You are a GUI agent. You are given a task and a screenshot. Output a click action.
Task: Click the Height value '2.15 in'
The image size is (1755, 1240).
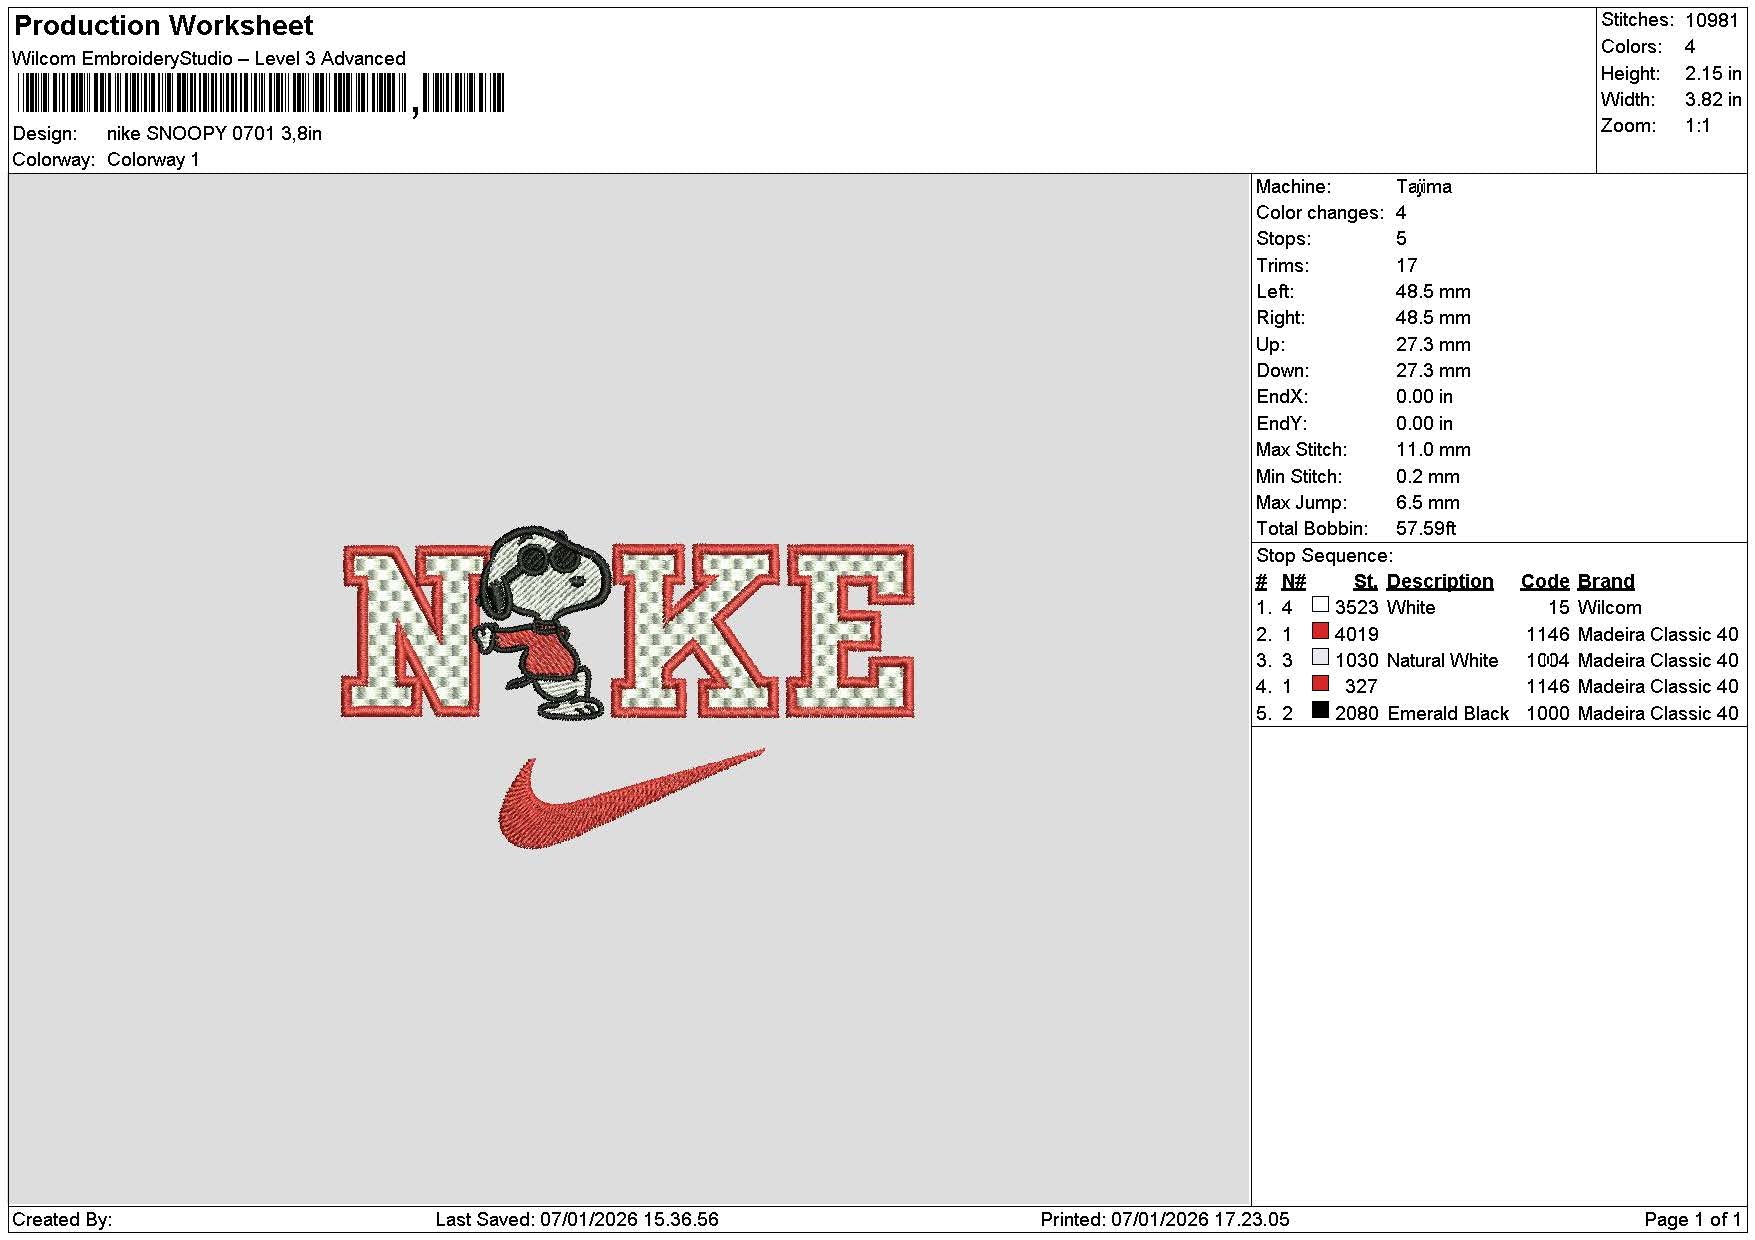[1713, 73]
